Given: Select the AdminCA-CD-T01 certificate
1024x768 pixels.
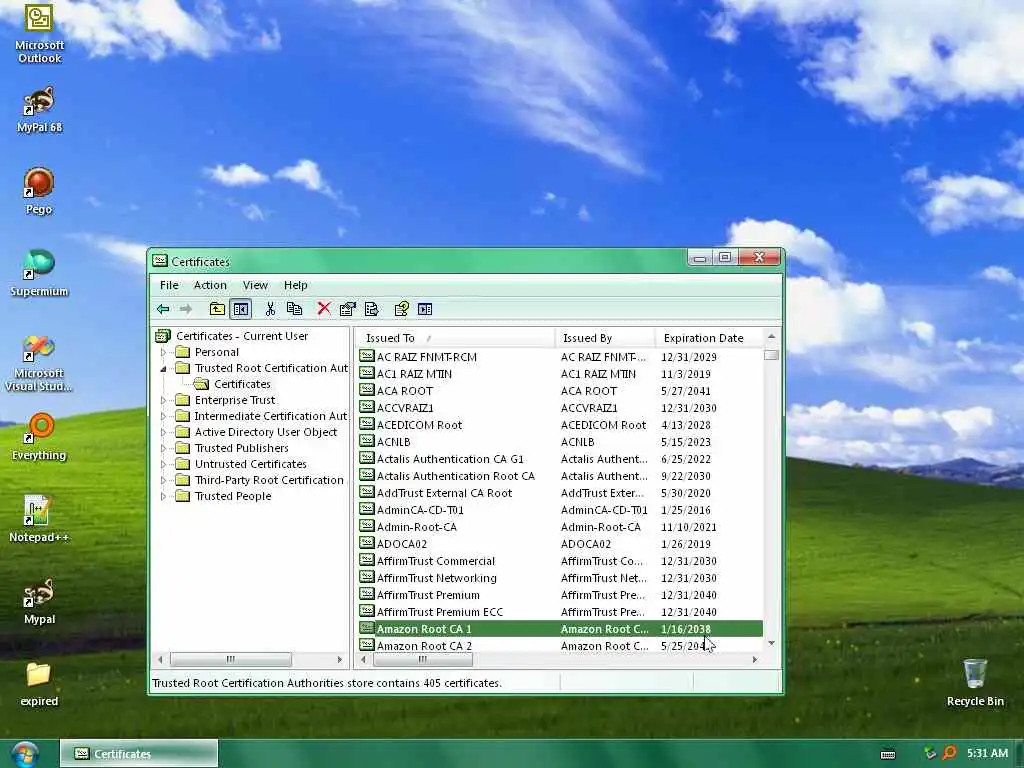Looking at the screenshot, I should coord(560,509).
